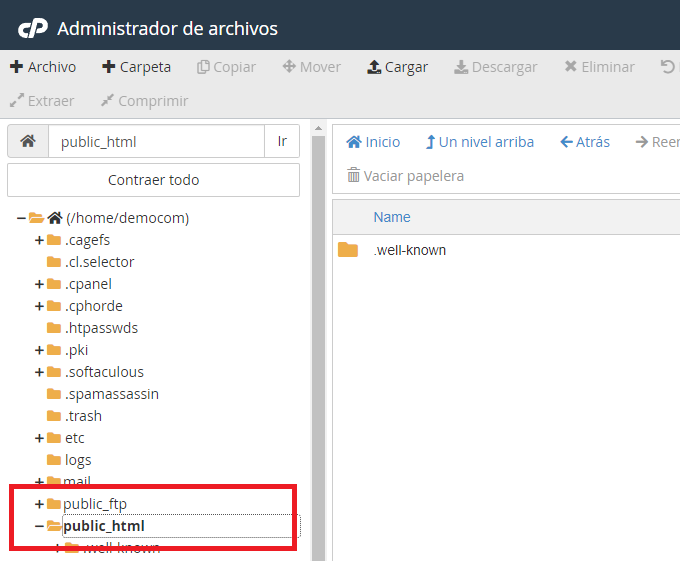The image size is (680, 561).
Task: Click the path input field
Action: (155, 141)
